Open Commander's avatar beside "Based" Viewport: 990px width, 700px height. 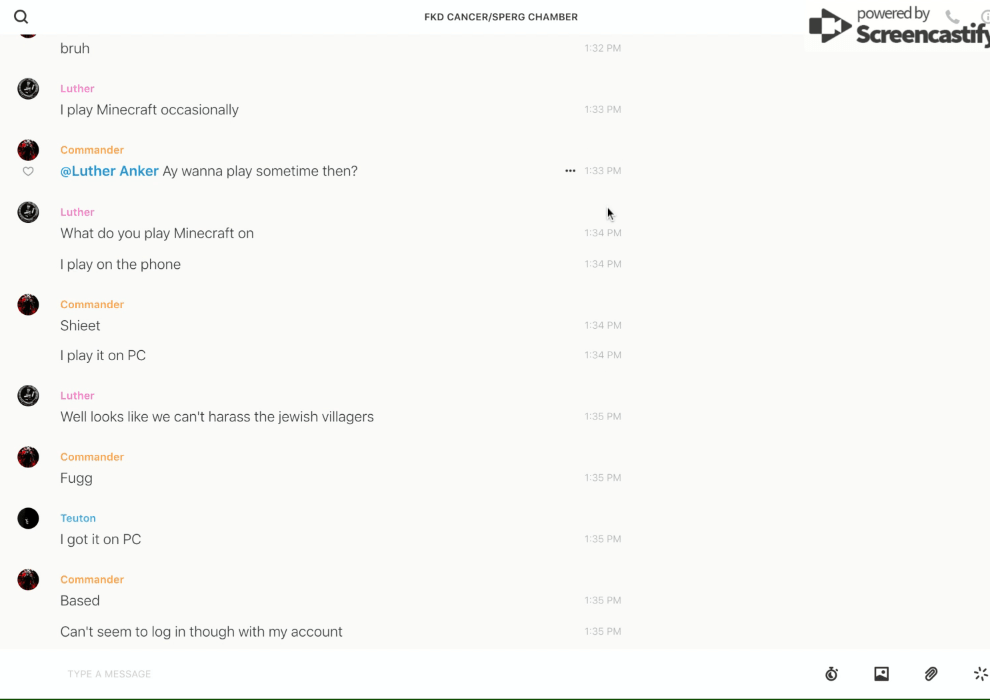(x=28, y=580)
